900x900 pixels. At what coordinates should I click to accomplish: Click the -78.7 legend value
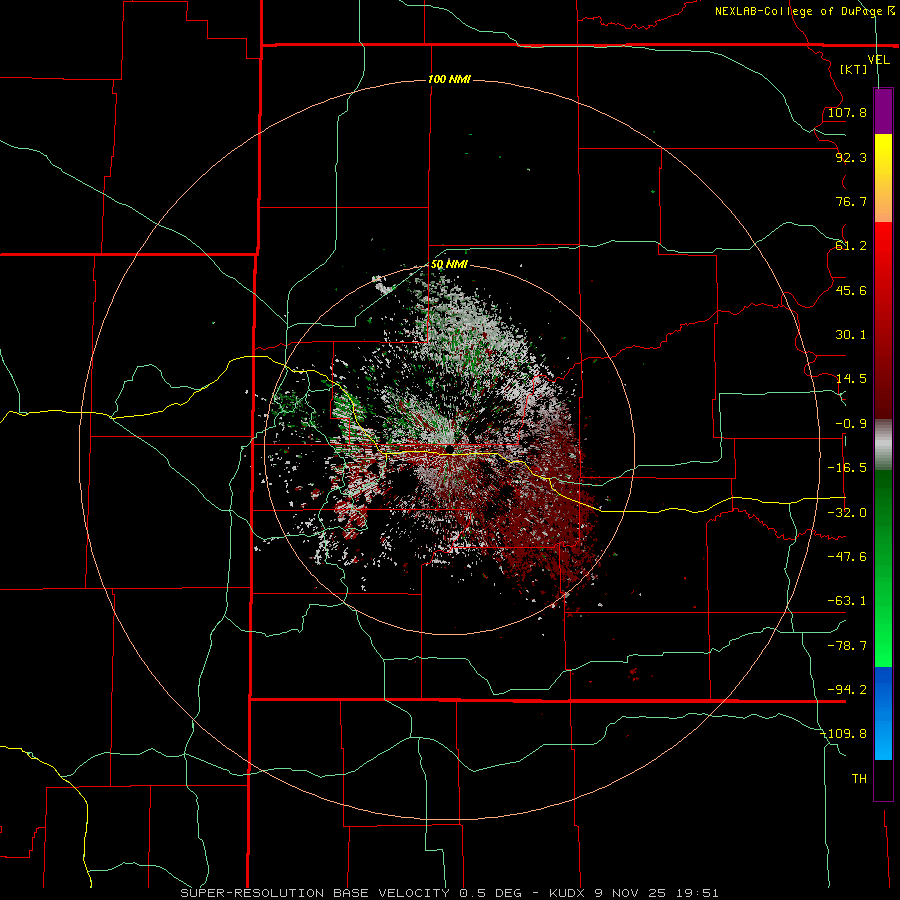point(847,646)
